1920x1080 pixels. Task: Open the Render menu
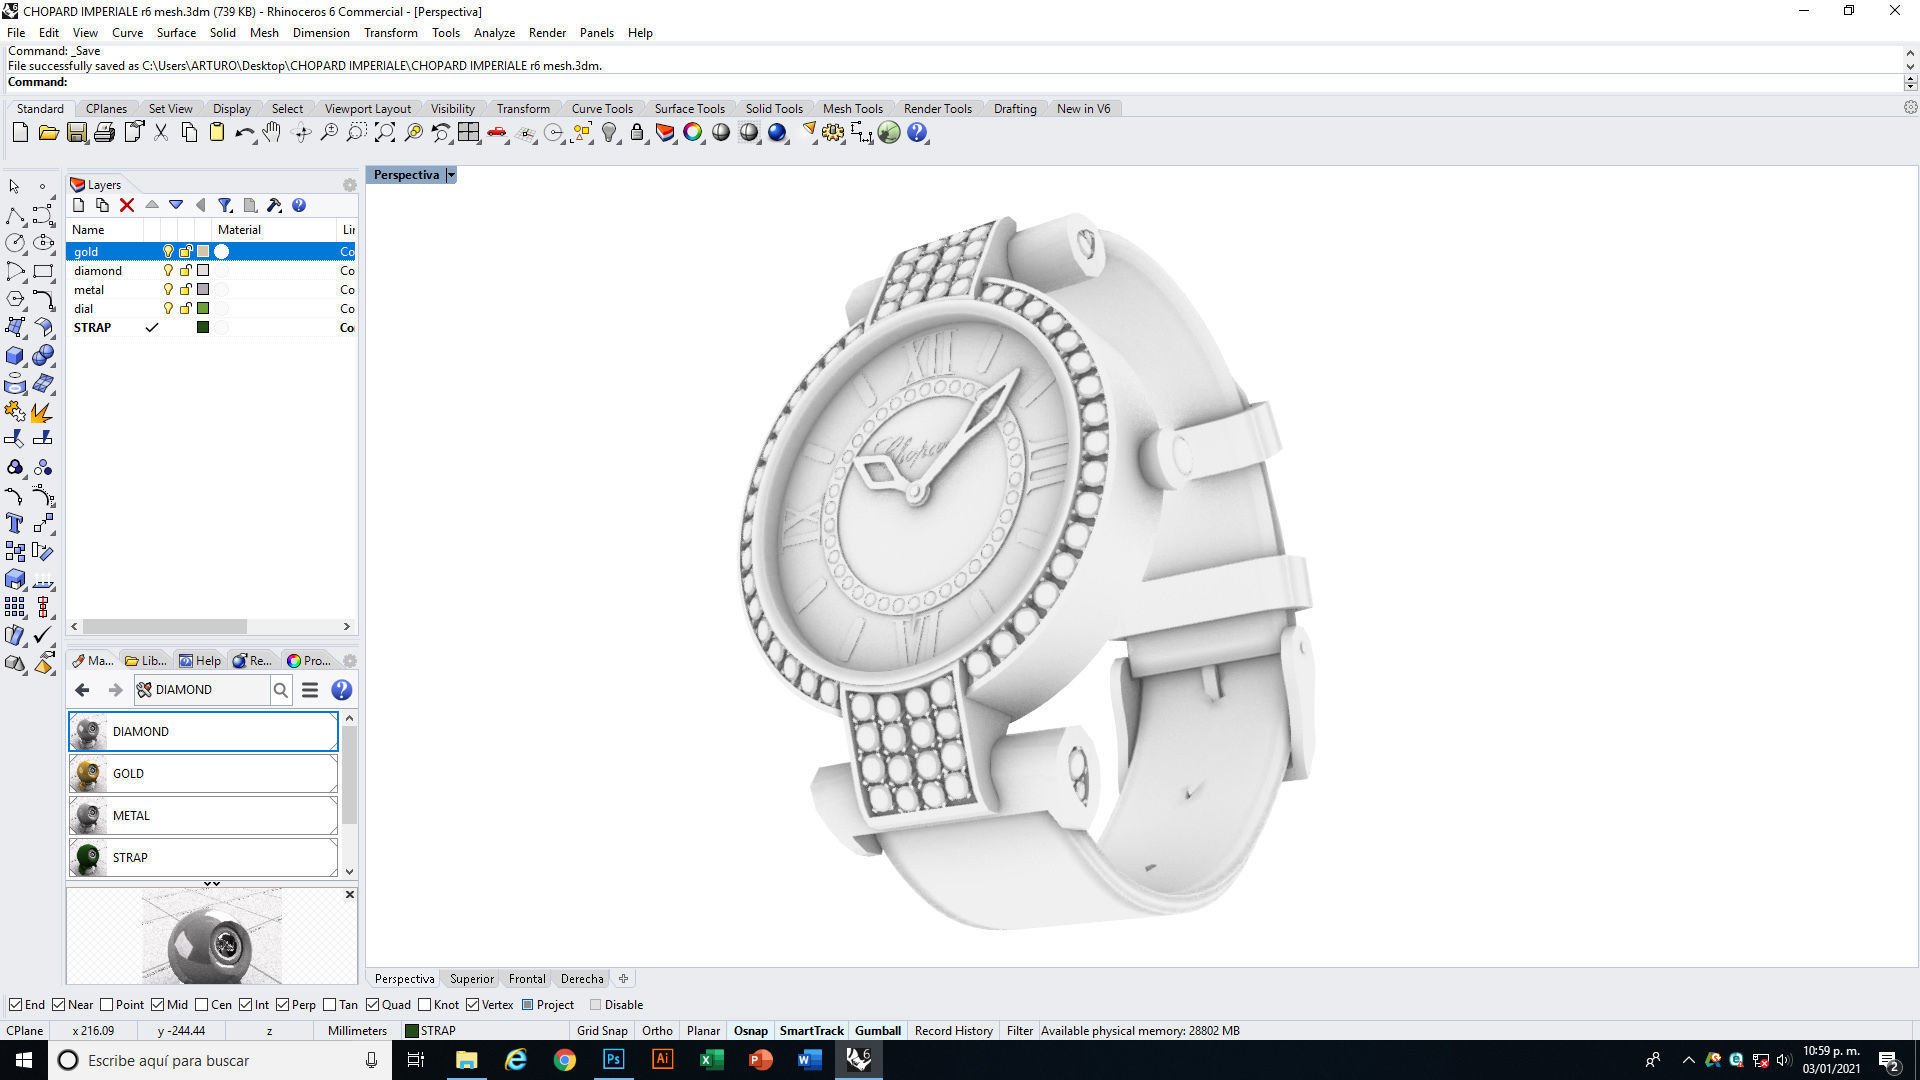(547, 33)
